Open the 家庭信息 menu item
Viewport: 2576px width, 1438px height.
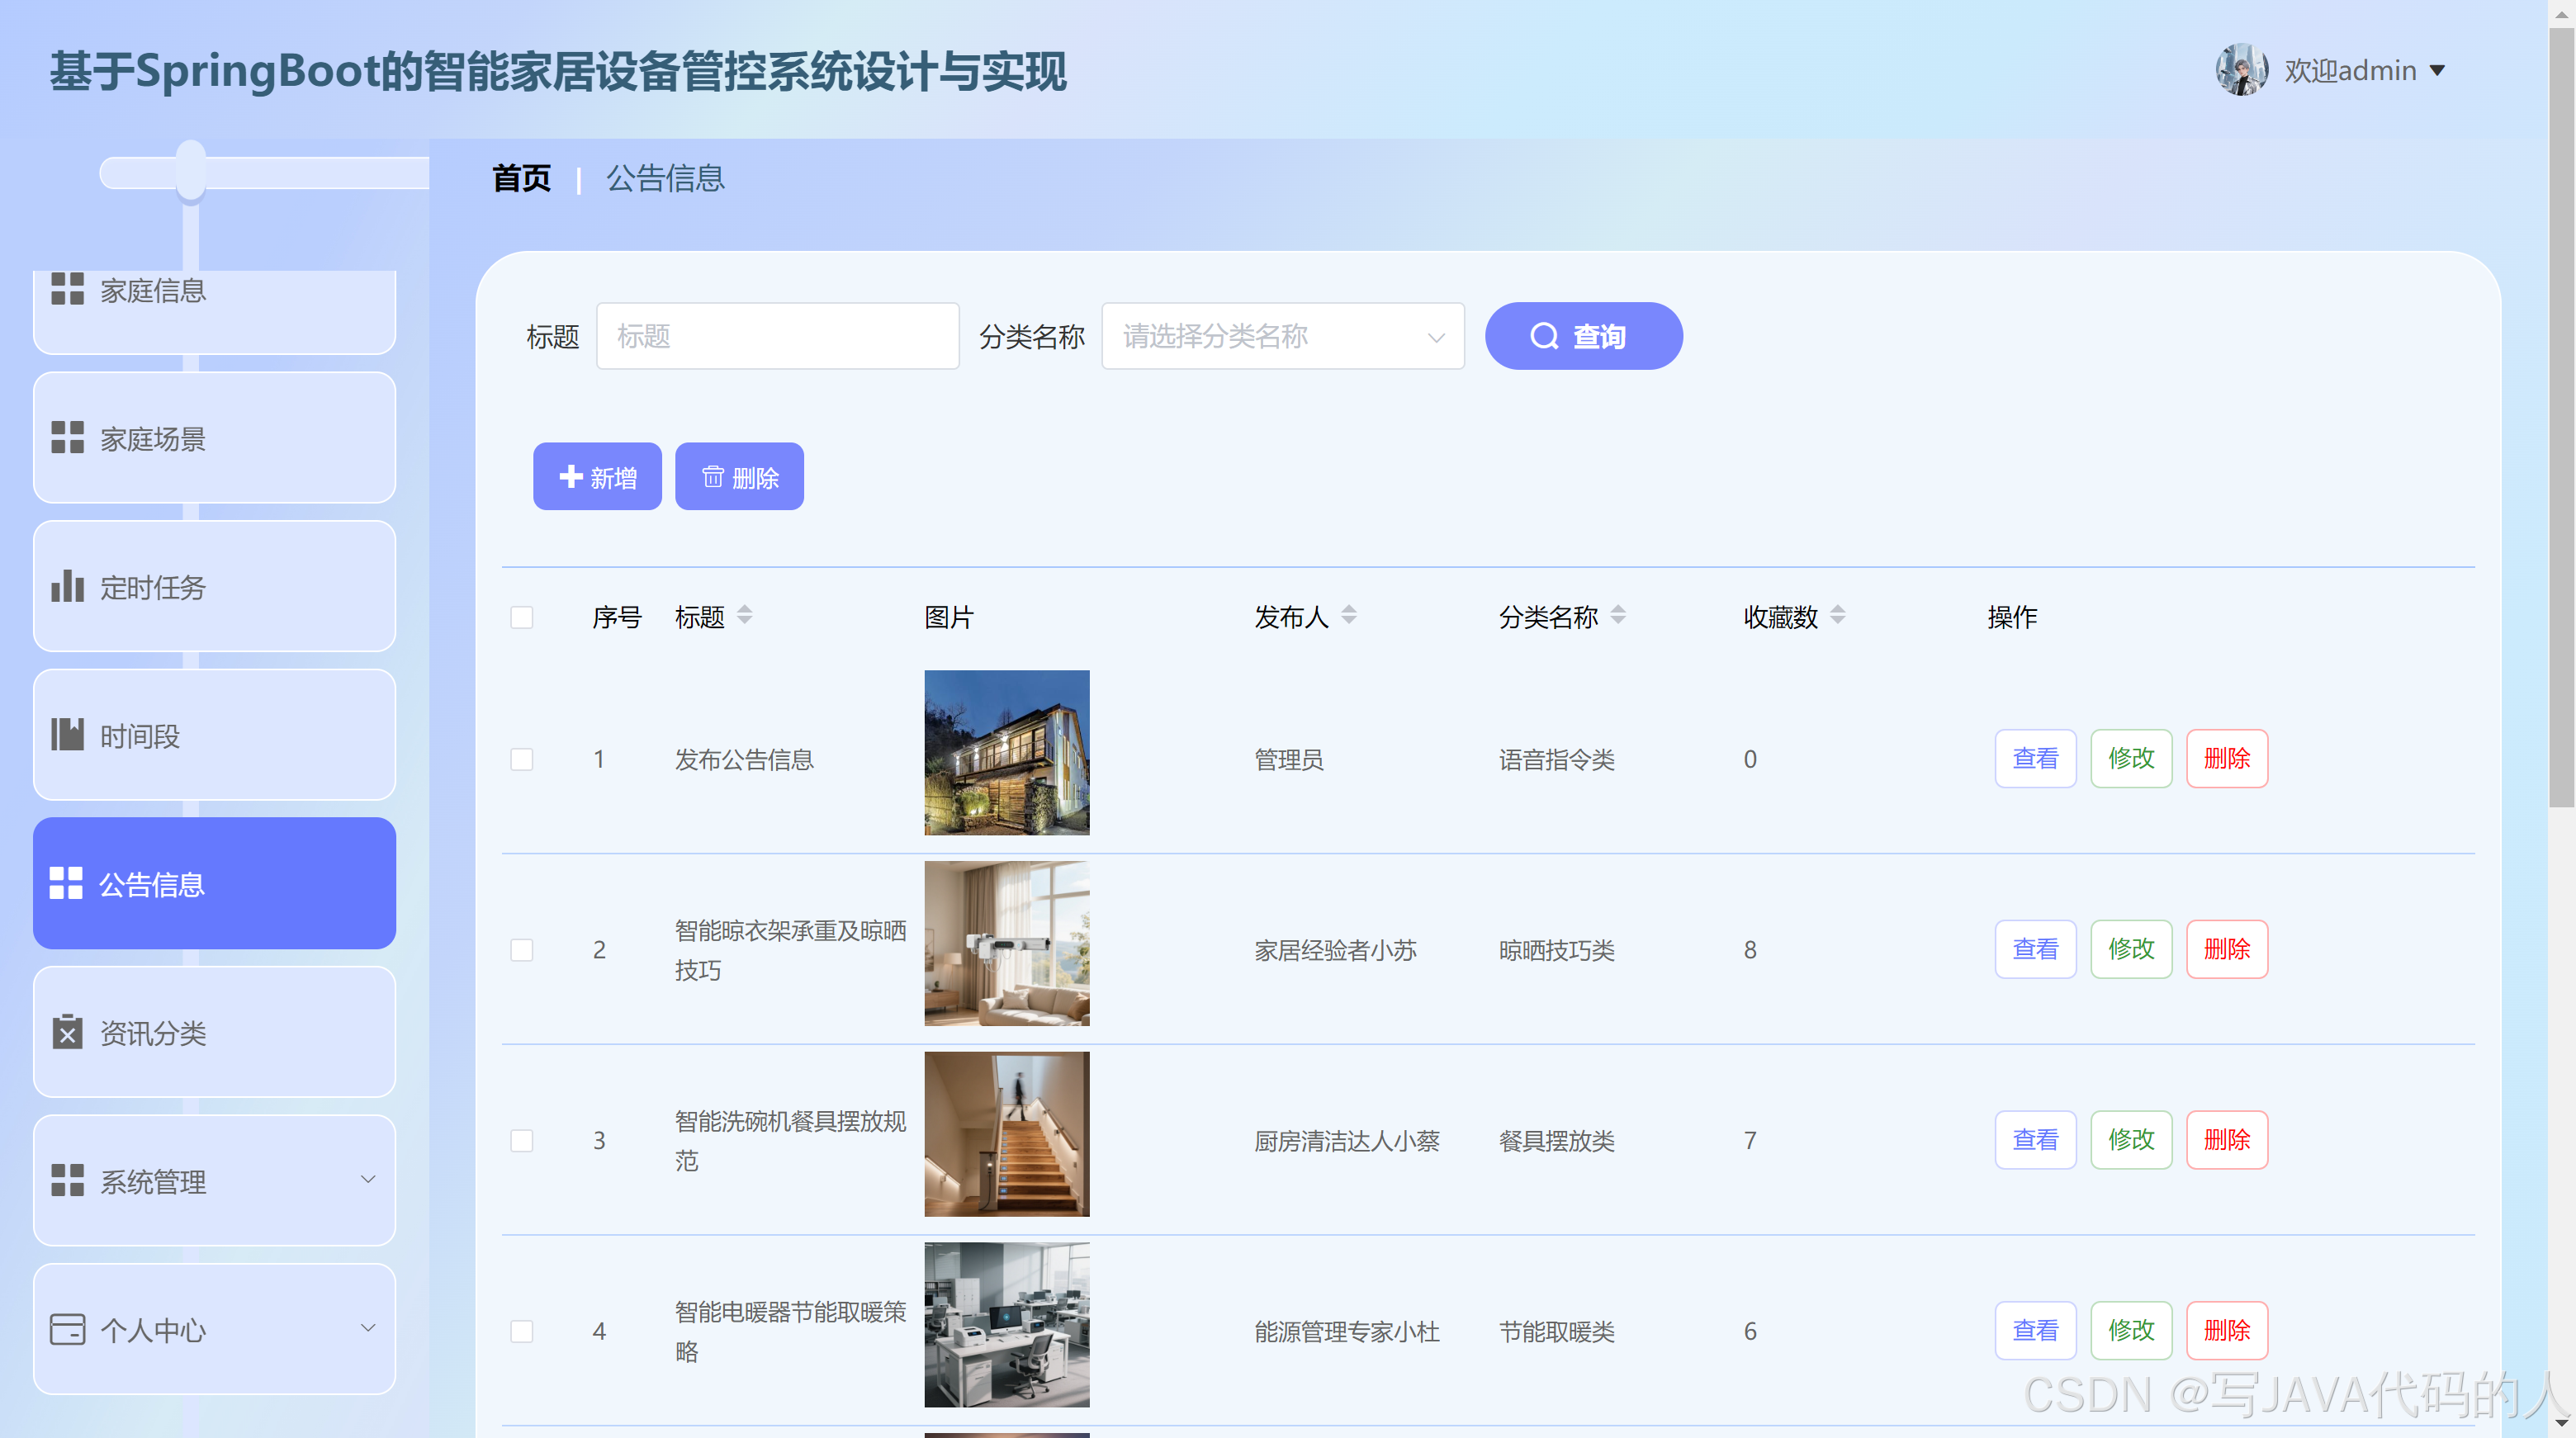pos(214,311)
